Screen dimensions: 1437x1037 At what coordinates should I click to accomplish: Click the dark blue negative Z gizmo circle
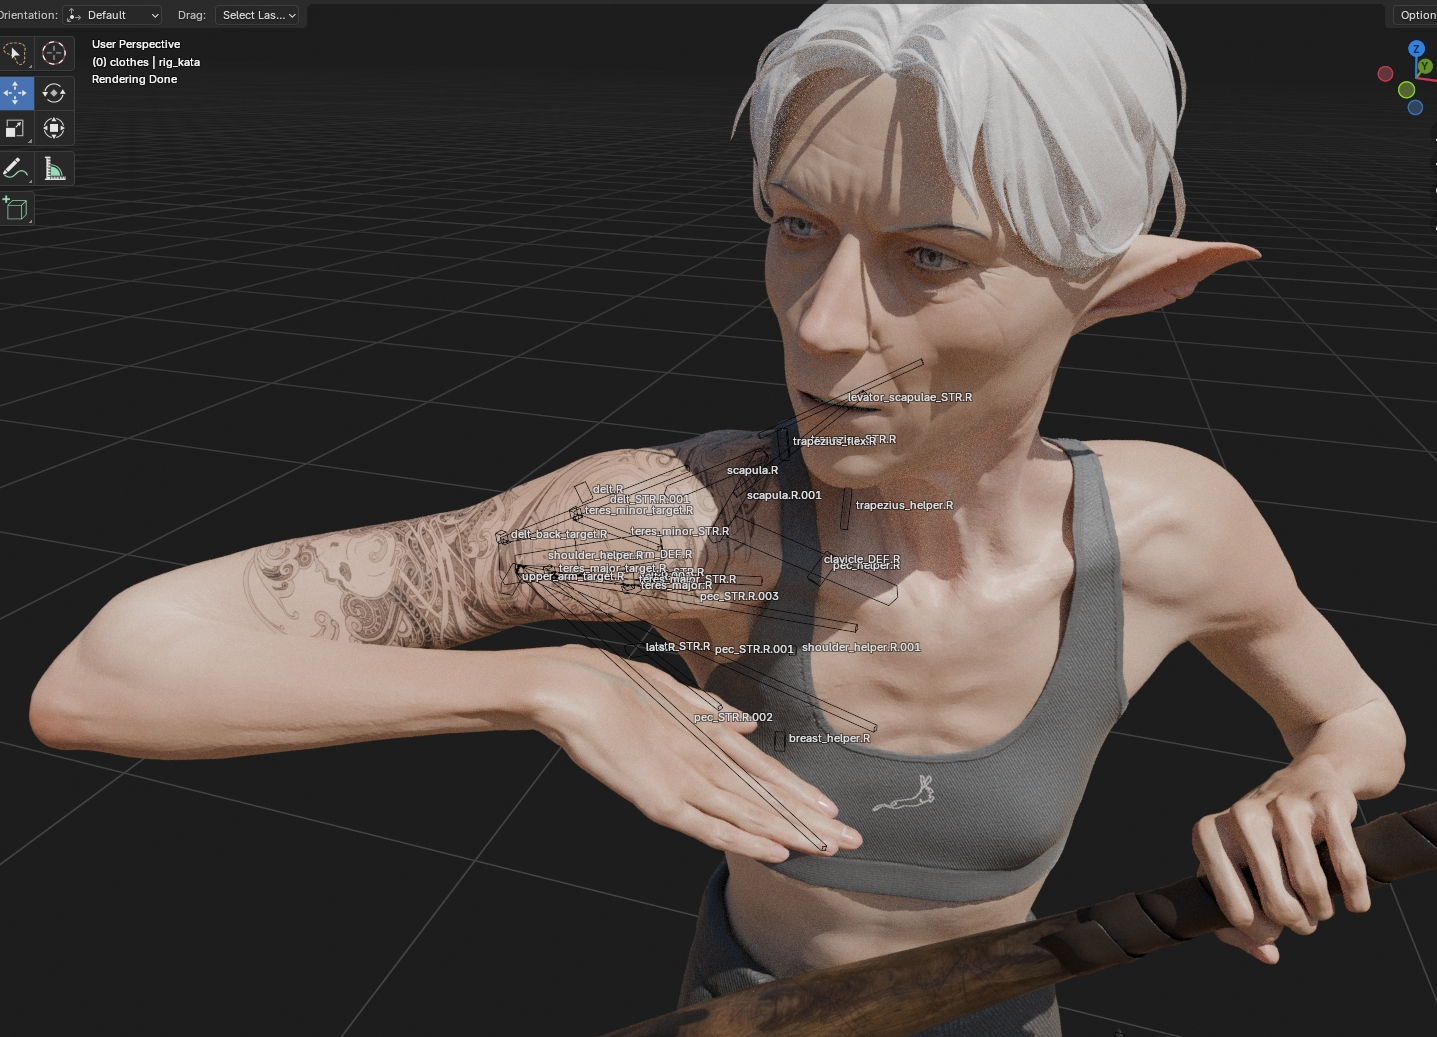coord(1415,108)
